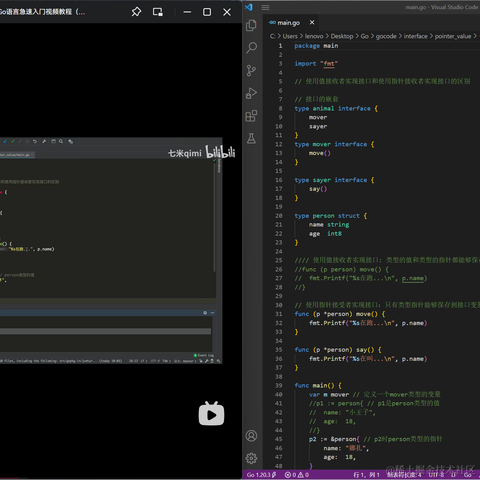Open errors and warnings count in status bar
This screenshot has height=480, width=480.
point(297,475)
